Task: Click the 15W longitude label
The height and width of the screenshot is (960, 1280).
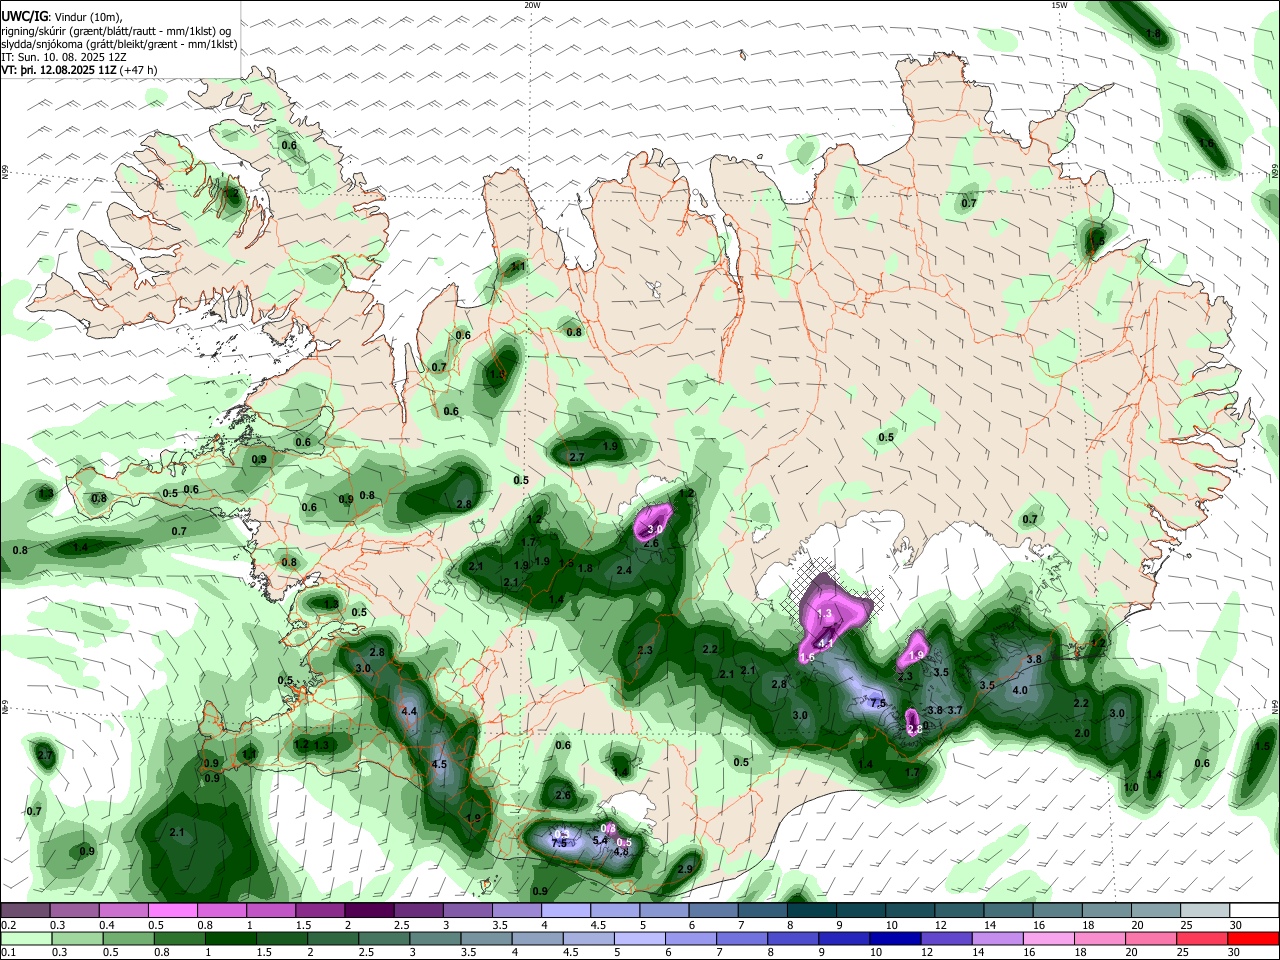Action: click(x=1059, y=5)
